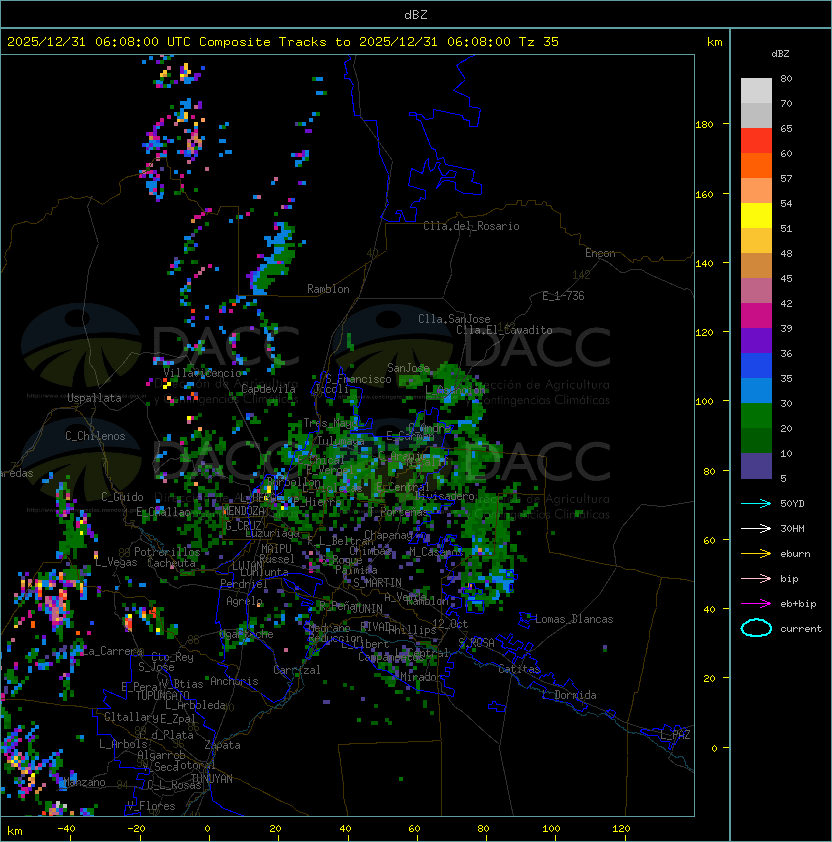Screen dimensions: 832x842
Task: Click the cyan 50YD track arrow icon
Action: tap(756, 504)
